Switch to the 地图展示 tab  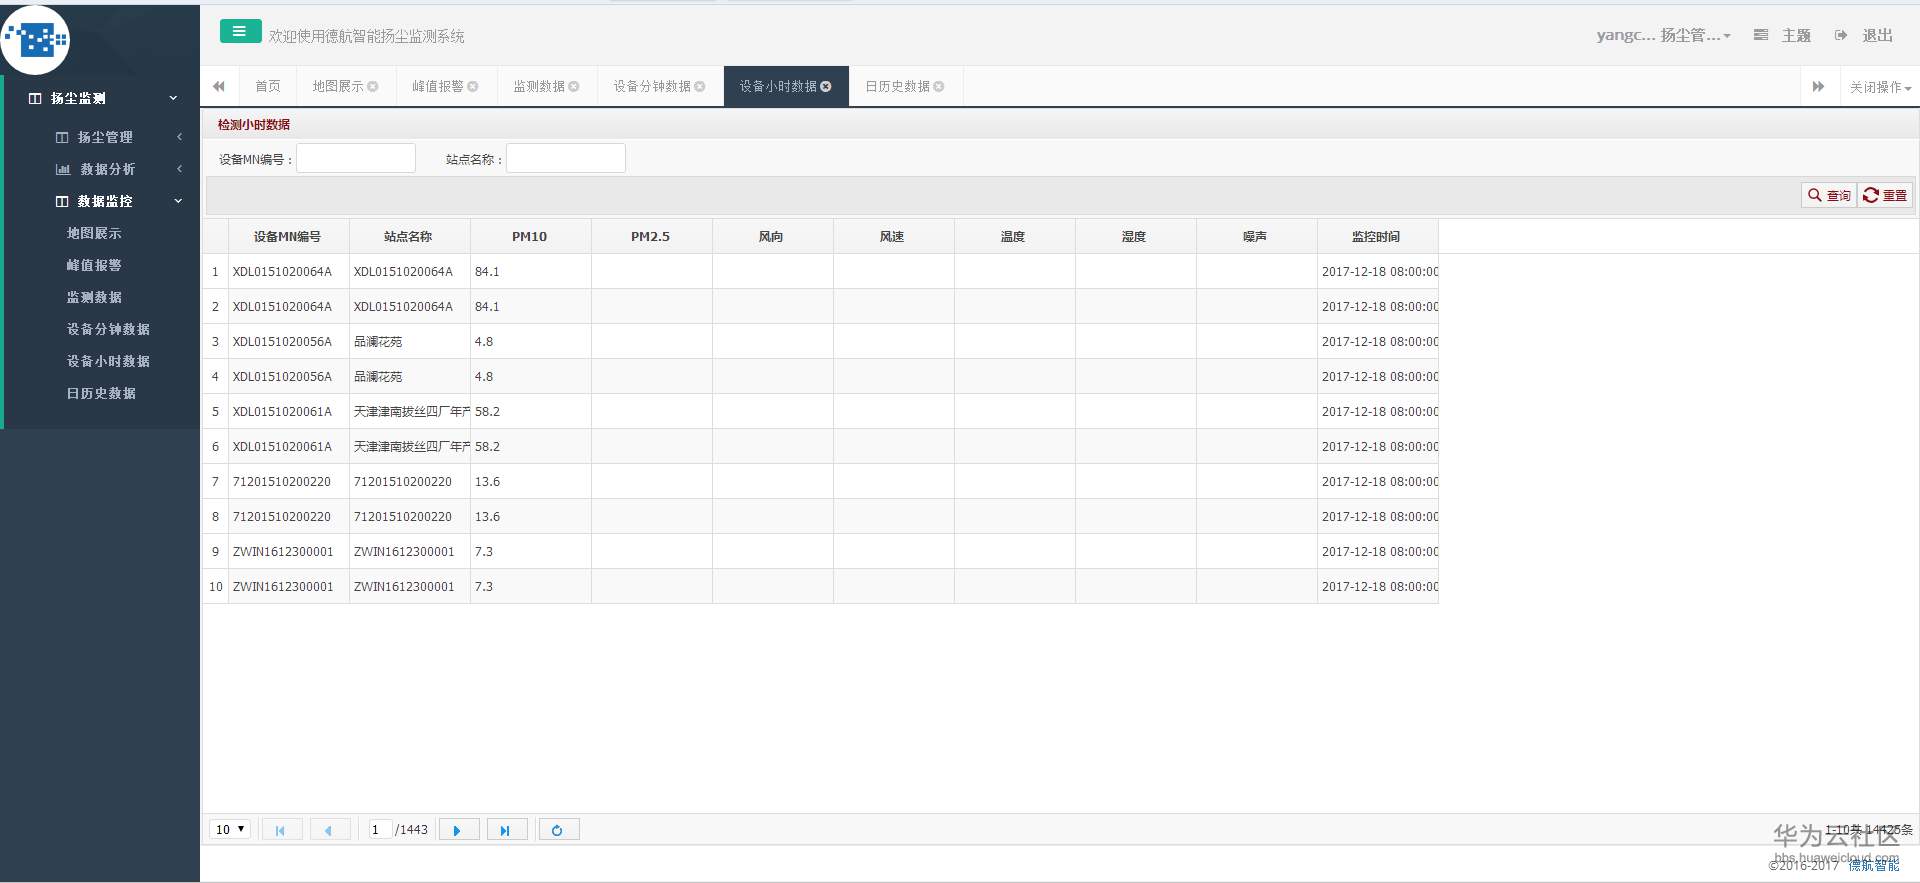coord(338,87)
